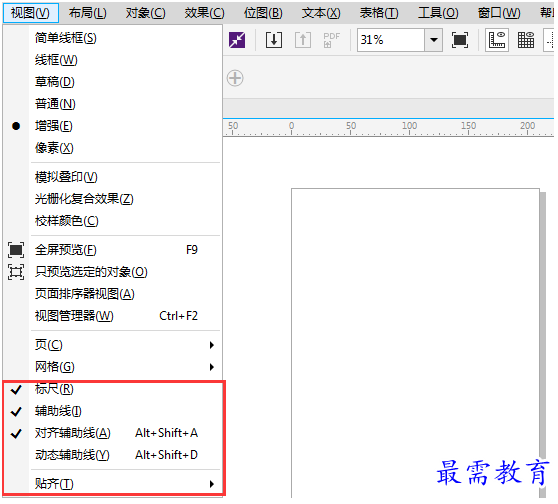Viewport: 558px width, 504px height.
Task: Uncheck 辅助线(I) guidelines option
Action: pos(112,411)
